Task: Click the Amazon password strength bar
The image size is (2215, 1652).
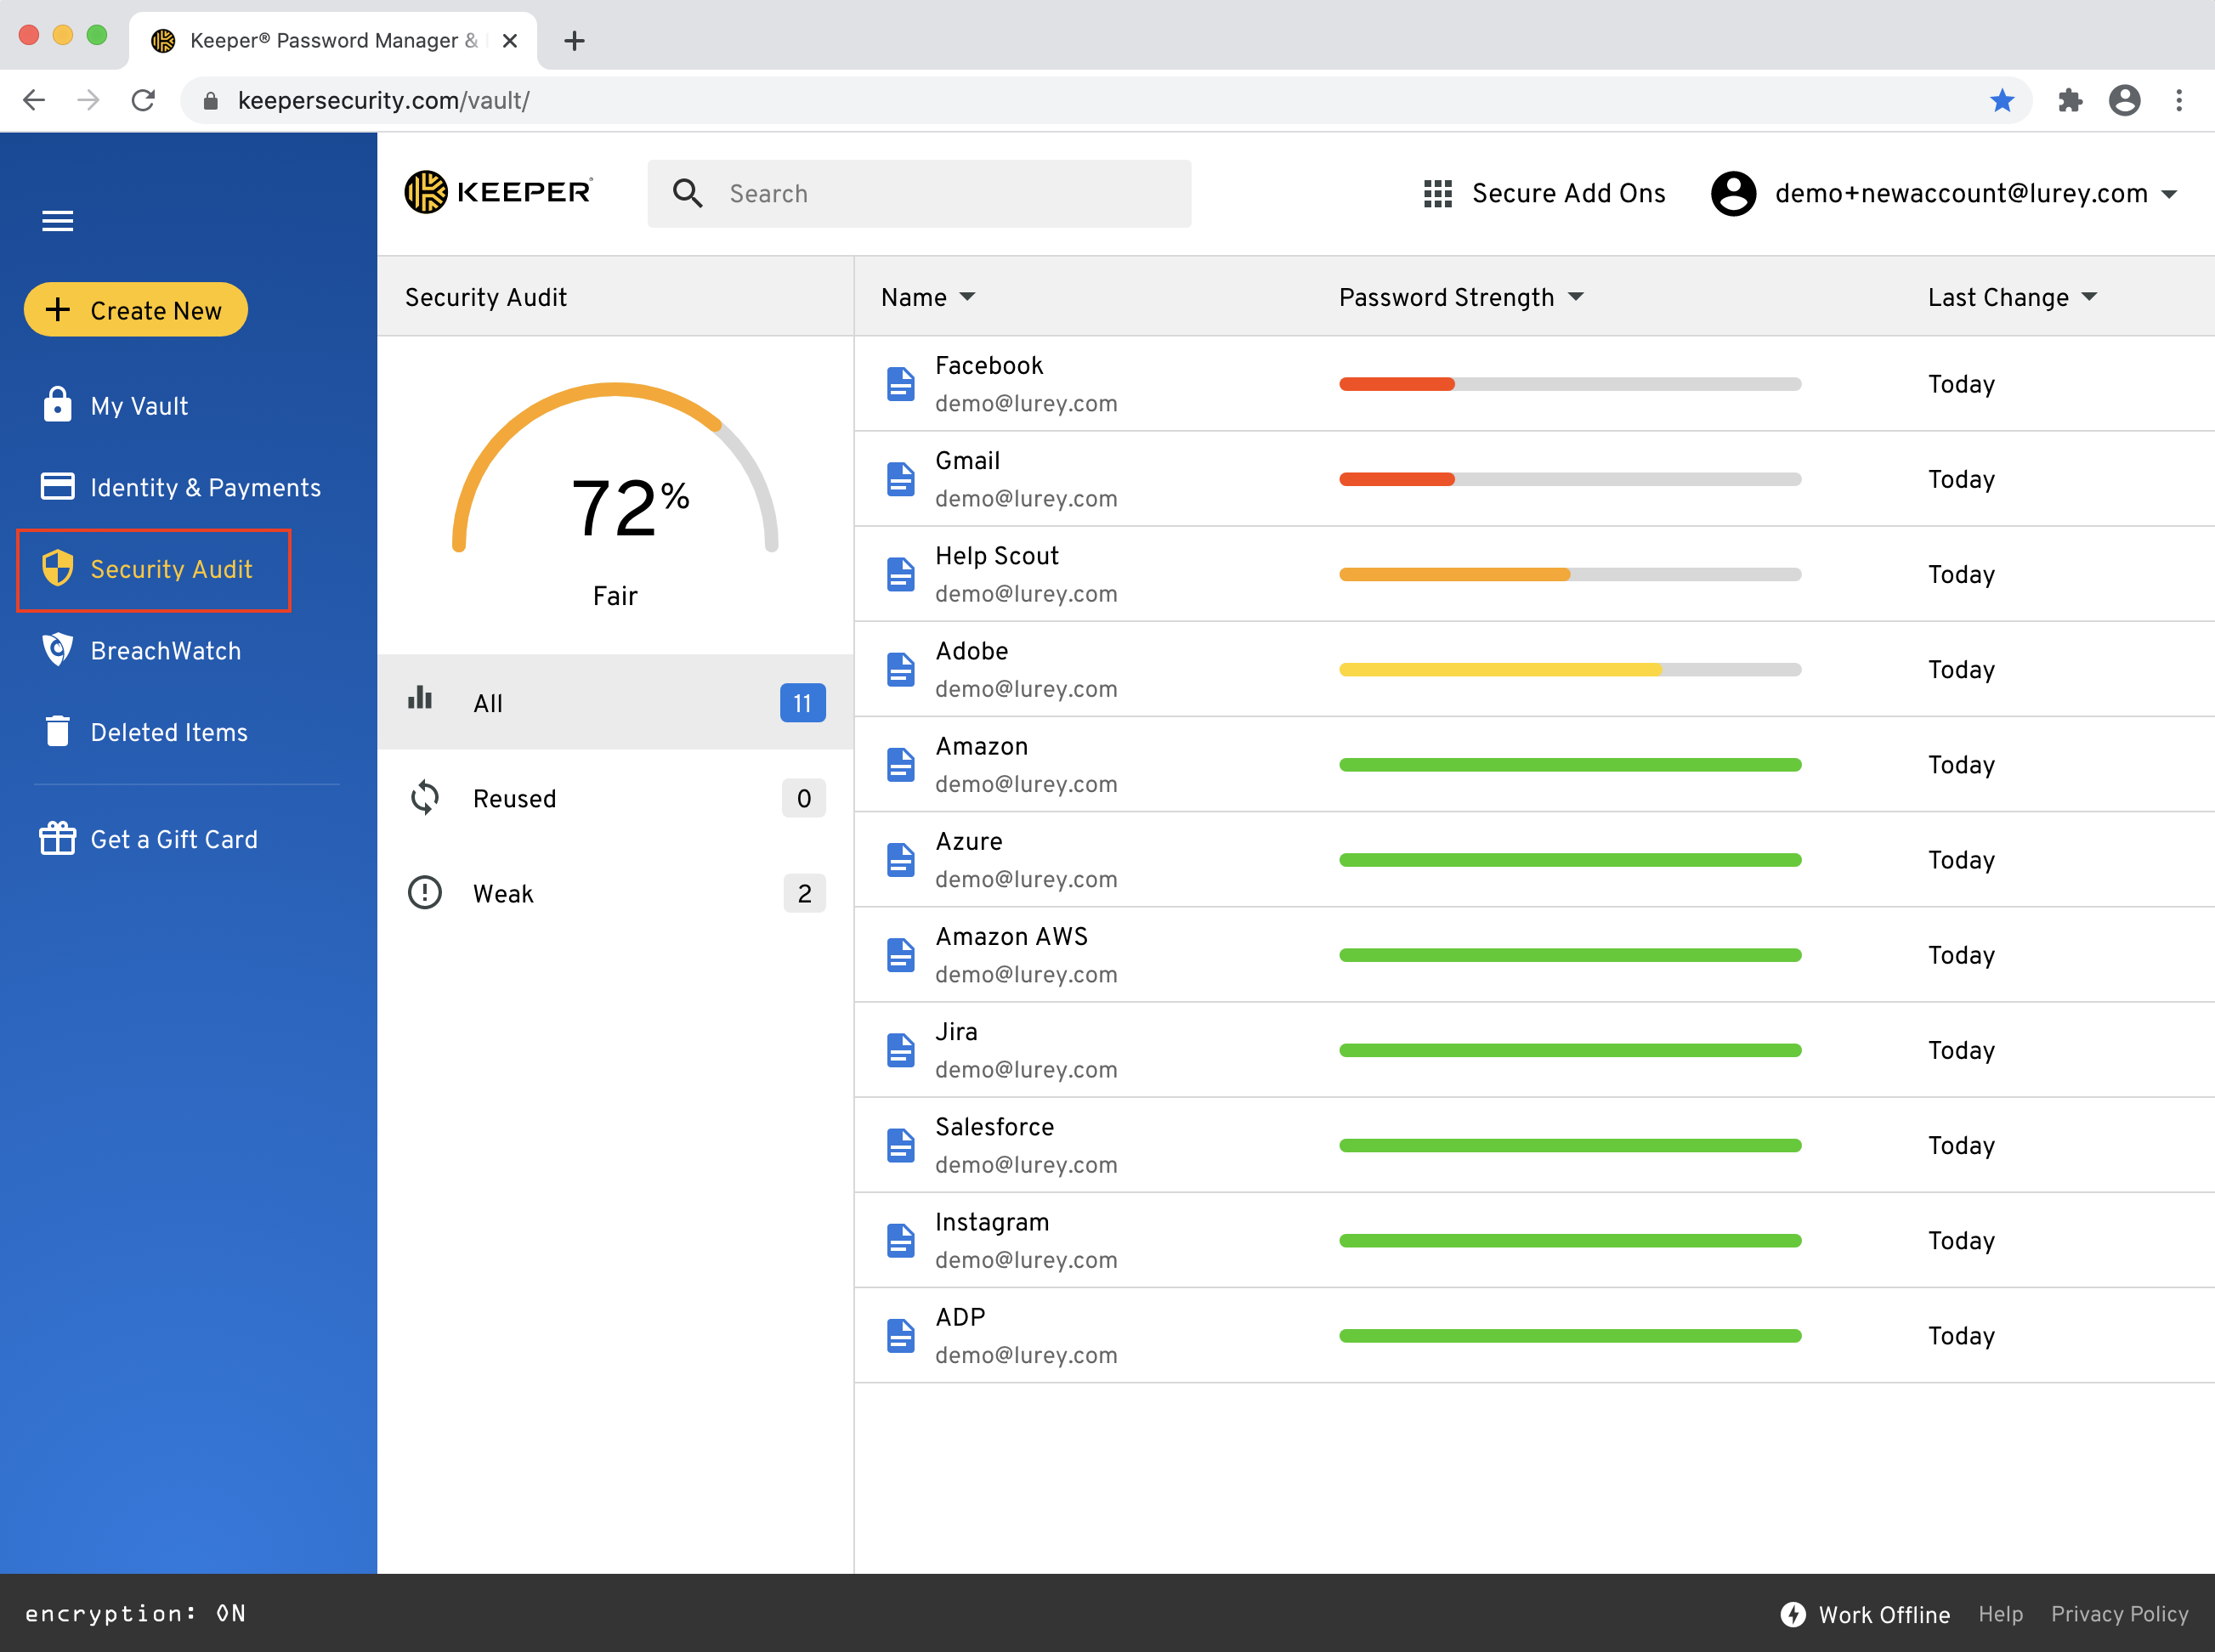Action: point(1570,765)
